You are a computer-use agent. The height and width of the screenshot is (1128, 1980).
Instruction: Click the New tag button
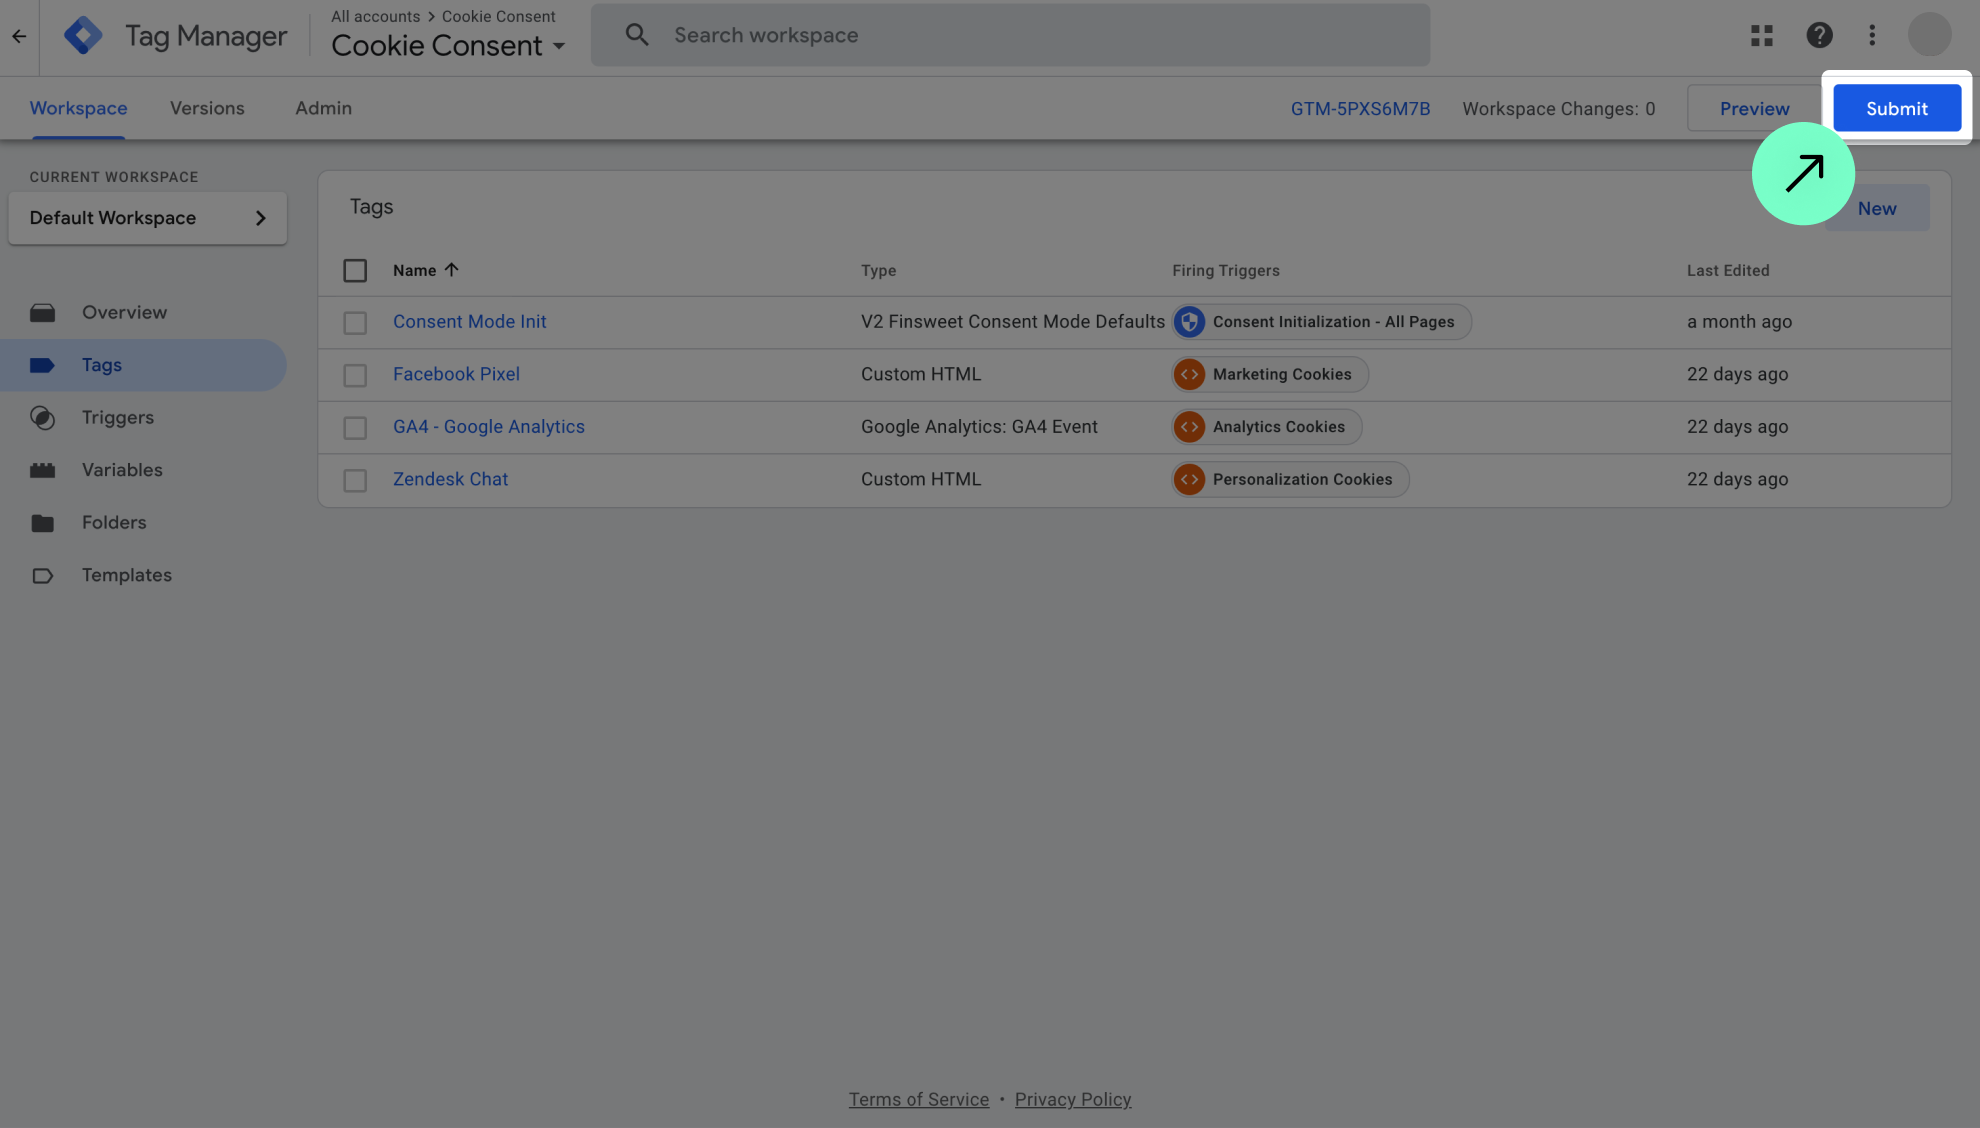click(1877, 208)
